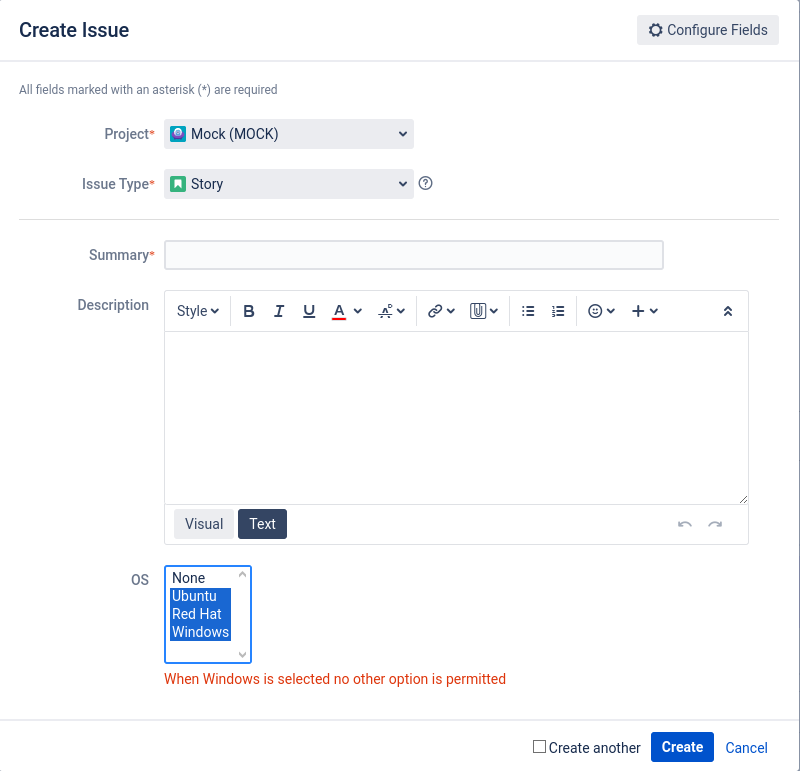Open the Style dropdown
This screenshot has height=771, width=800.
197,311
